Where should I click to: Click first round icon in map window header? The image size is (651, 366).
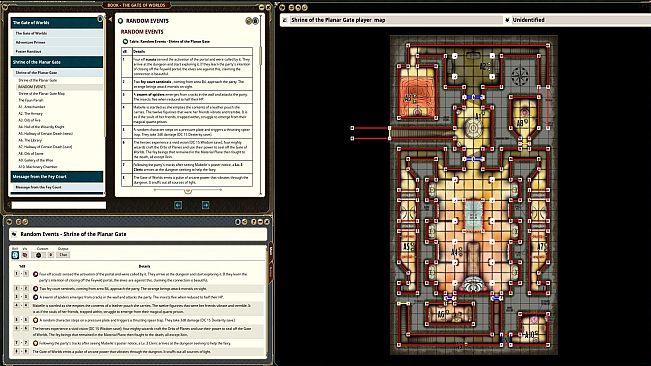282,7
